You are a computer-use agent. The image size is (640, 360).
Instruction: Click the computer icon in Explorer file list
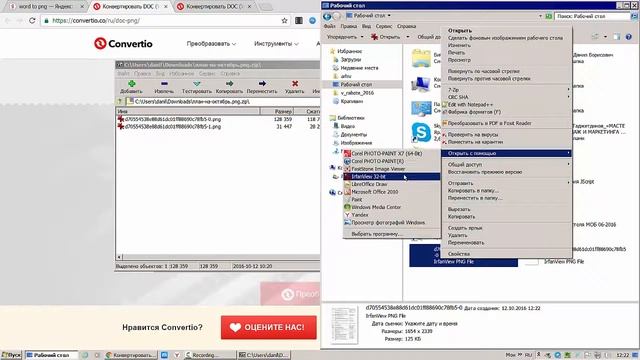[421, 85]
